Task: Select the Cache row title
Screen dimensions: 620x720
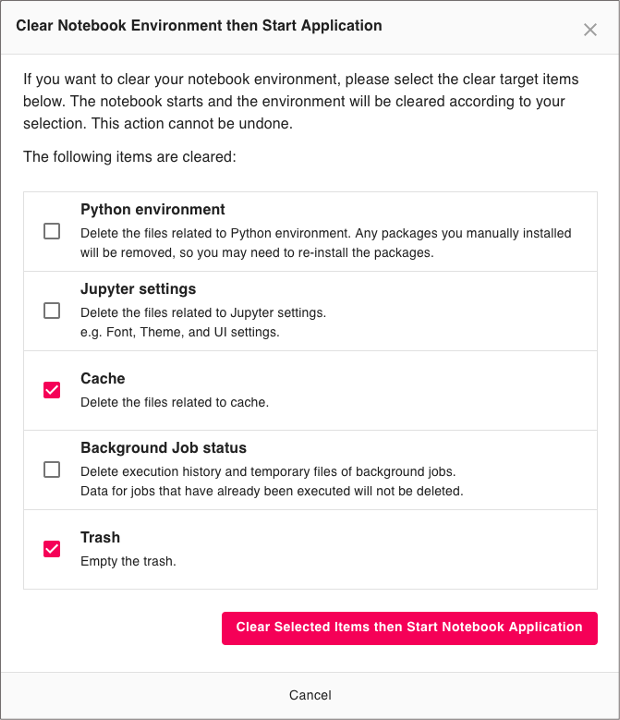Action: (103, 379)
